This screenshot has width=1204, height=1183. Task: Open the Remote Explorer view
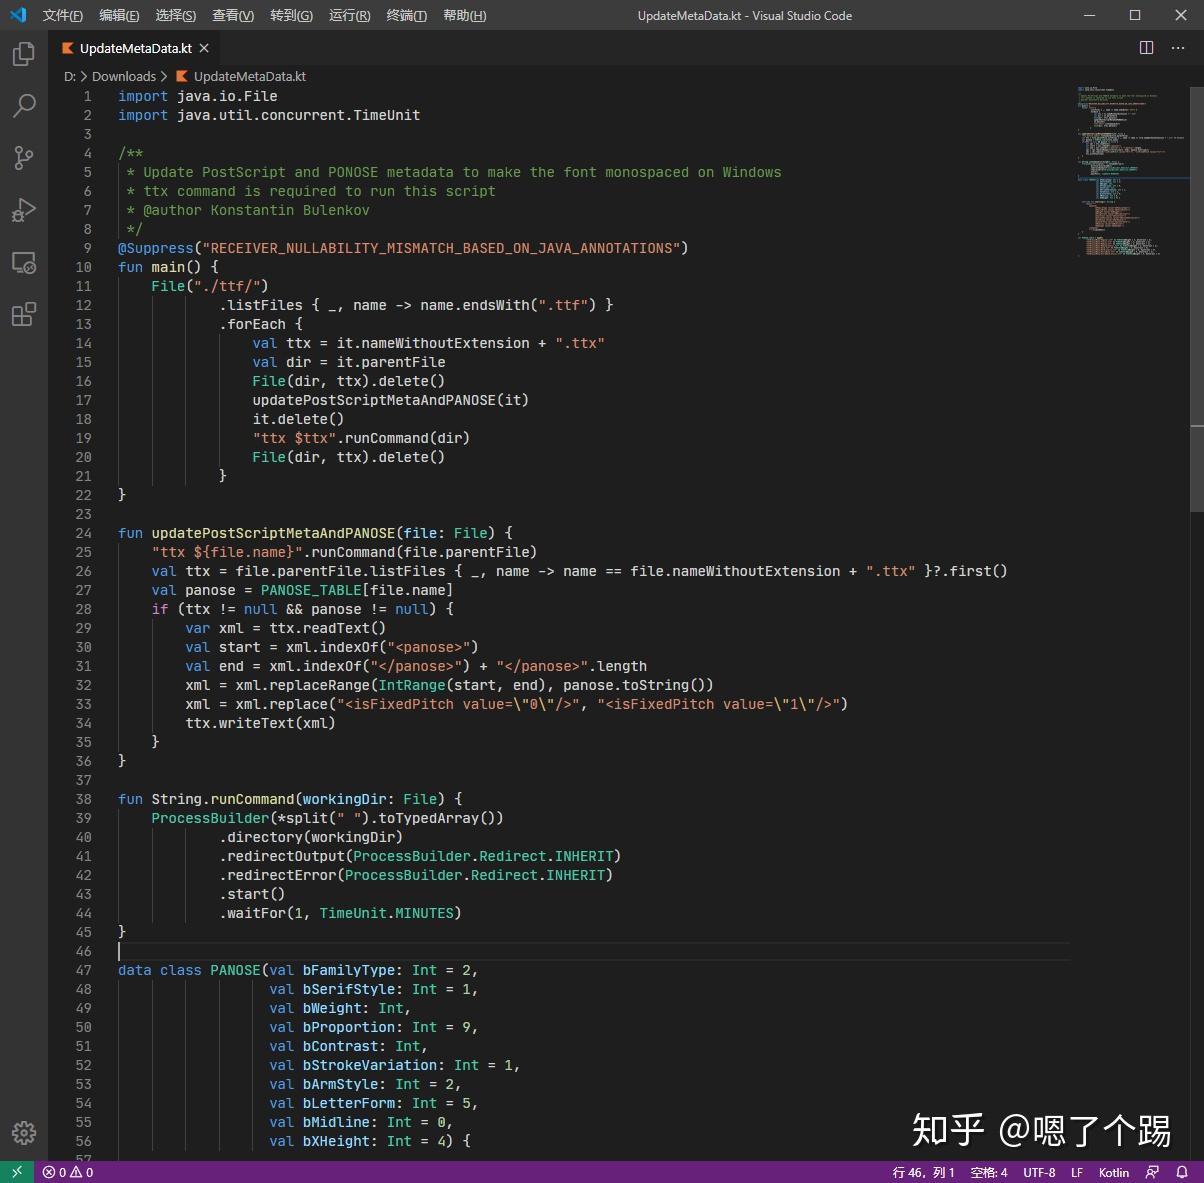[x=23, y=262]
